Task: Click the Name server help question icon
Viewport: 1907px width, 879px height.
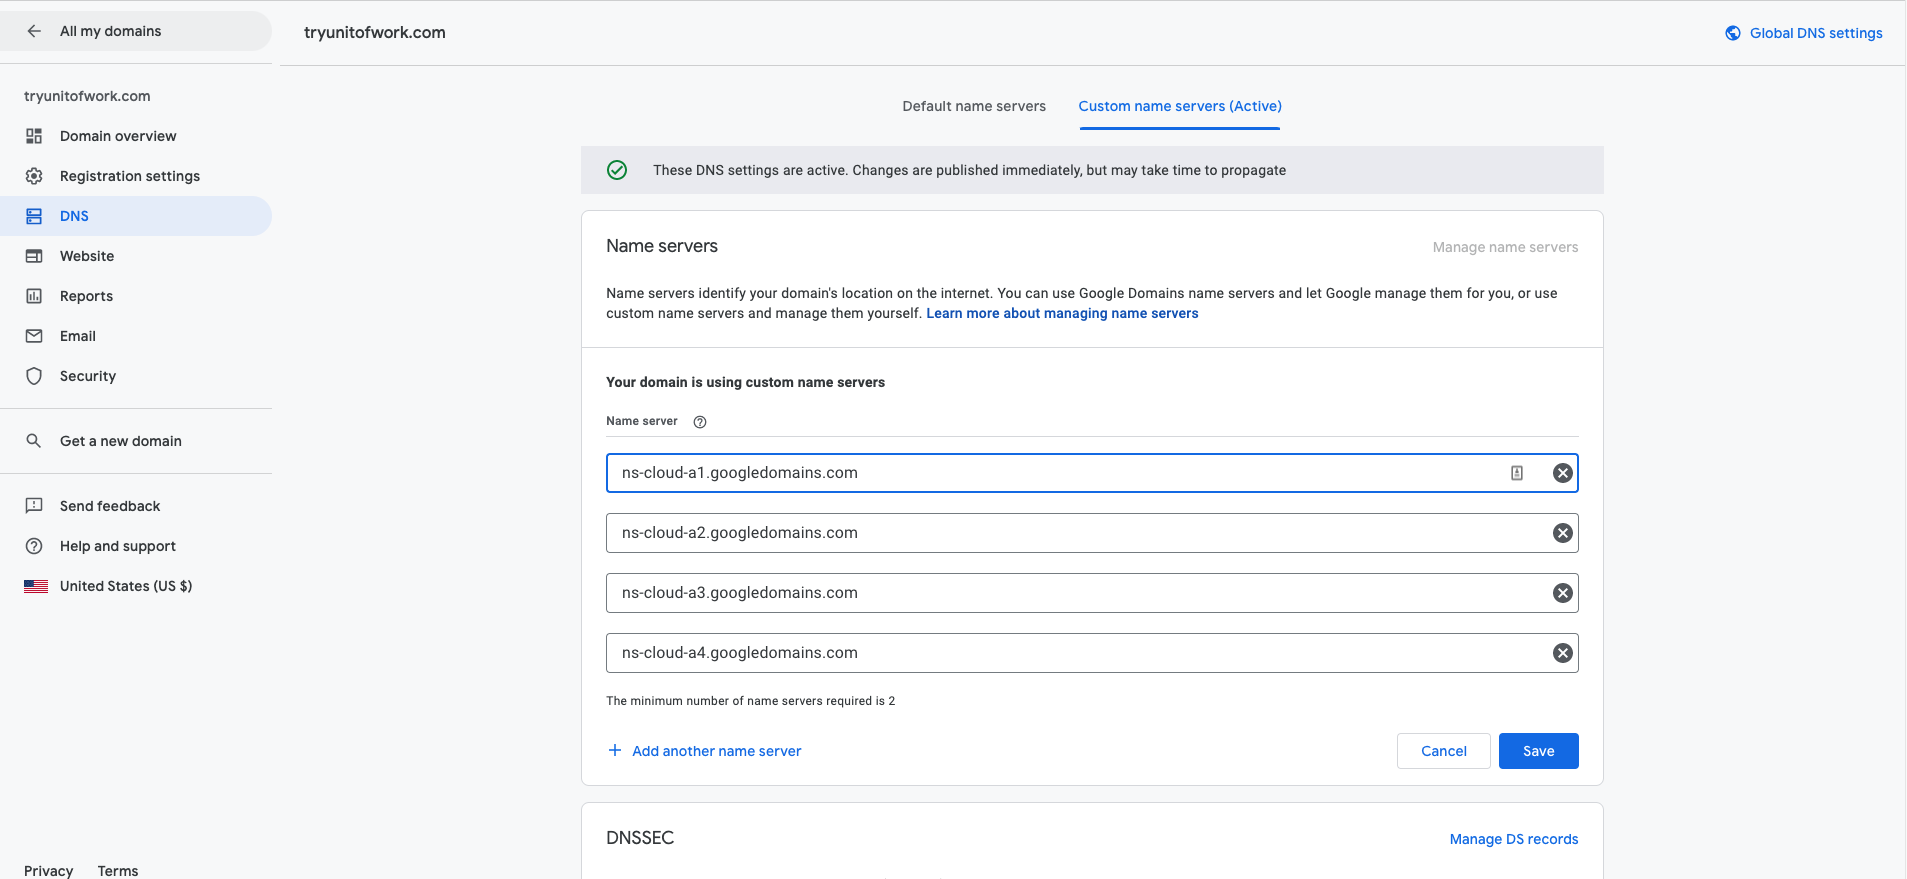Action: point(700,422)
